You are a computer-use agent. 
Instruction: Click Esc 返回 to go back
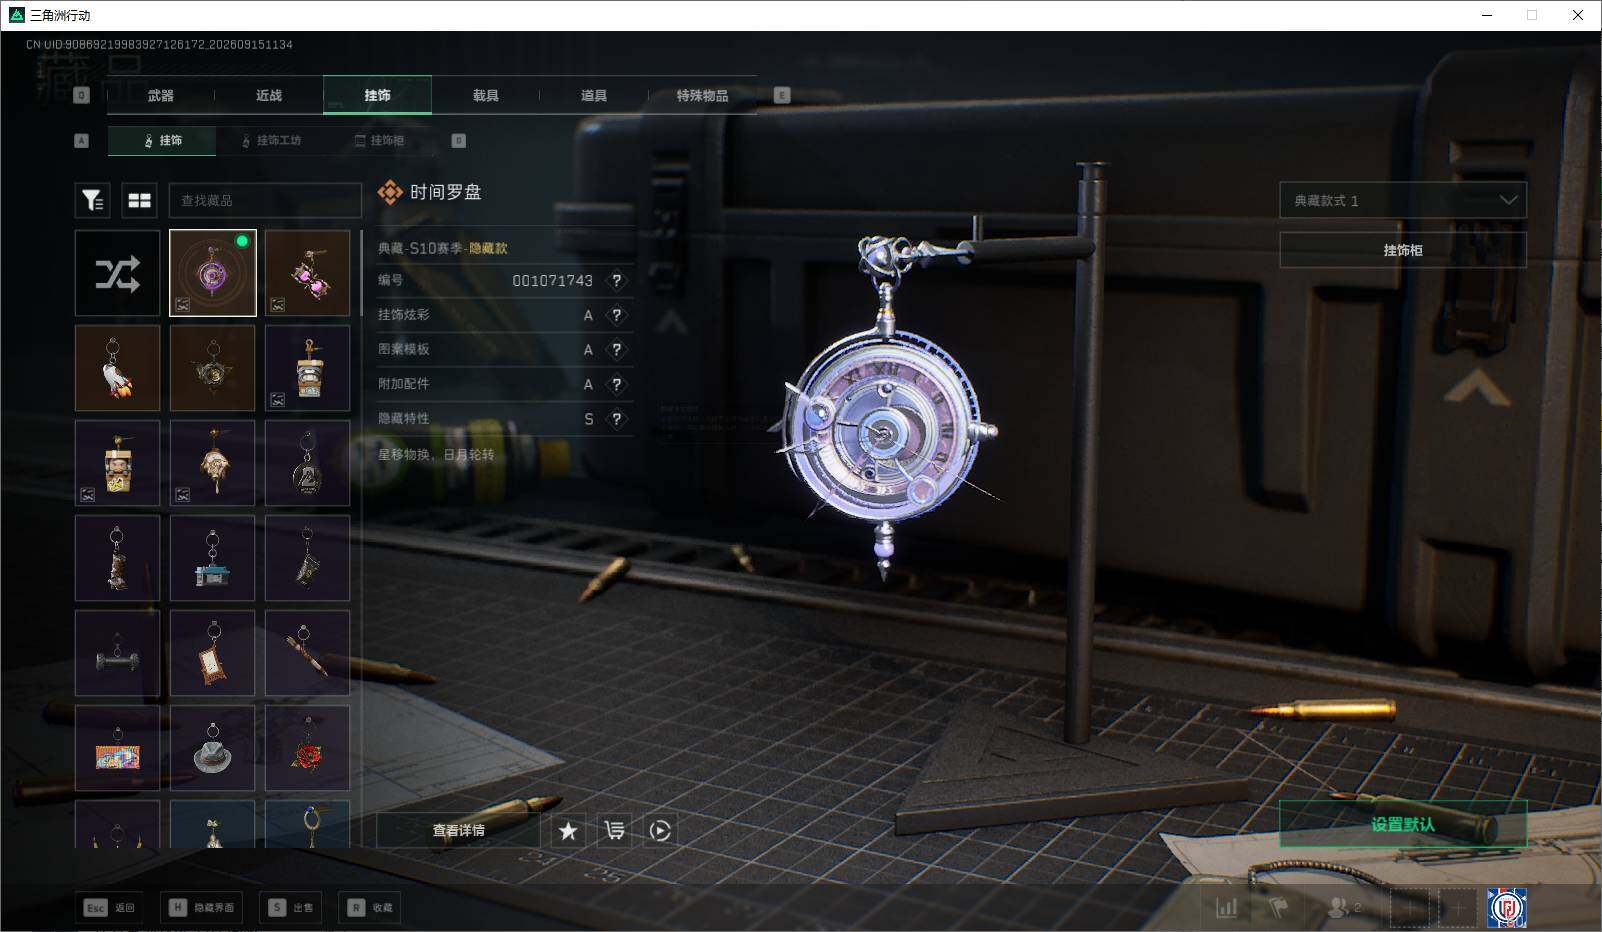(108, 907)
